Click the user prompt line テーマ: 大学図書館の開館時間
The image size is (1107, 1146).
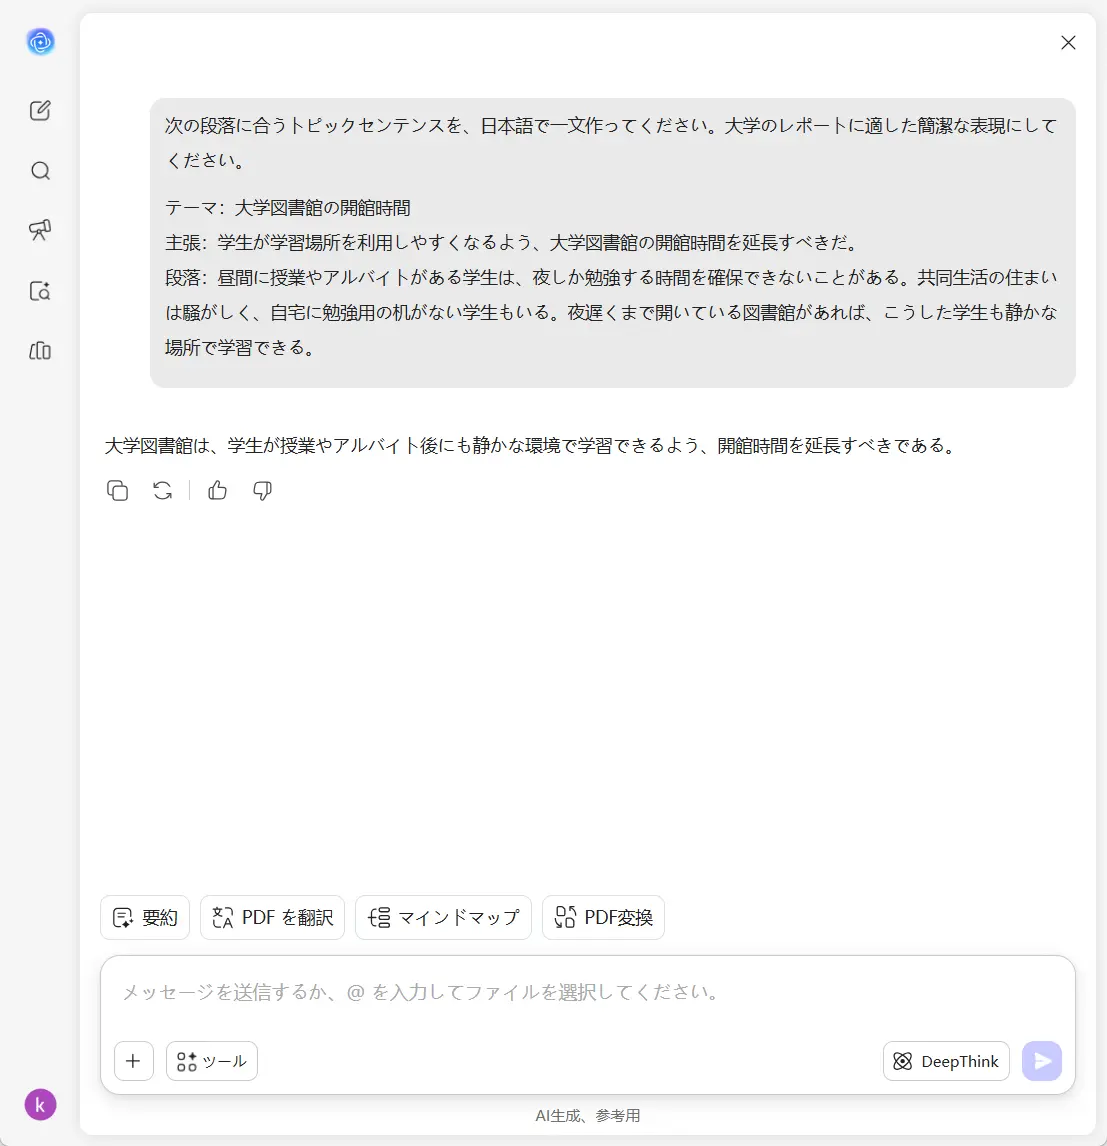click(288, 208)
